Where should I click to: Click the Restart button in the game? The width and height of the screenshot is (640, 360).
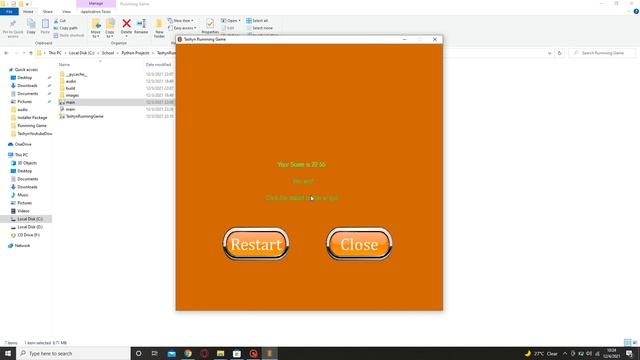tap(256, 244)
